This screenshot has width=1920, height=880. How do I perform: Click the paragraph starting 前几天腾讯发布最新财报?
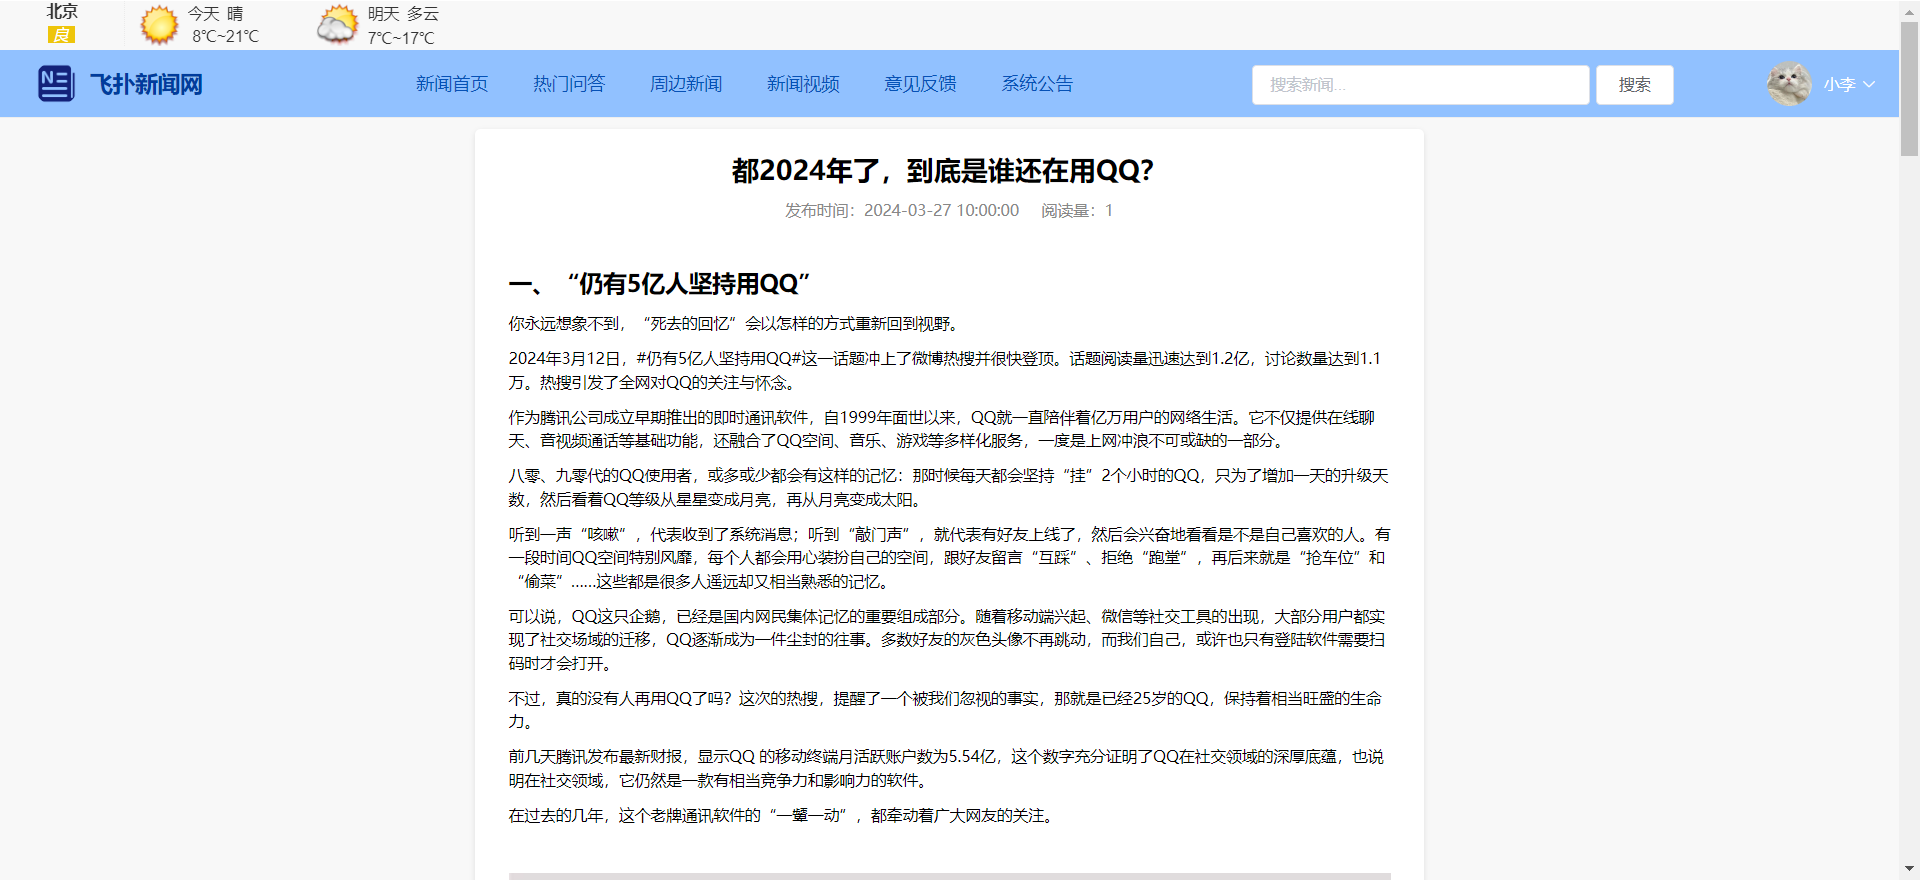(x=947, y=769)
